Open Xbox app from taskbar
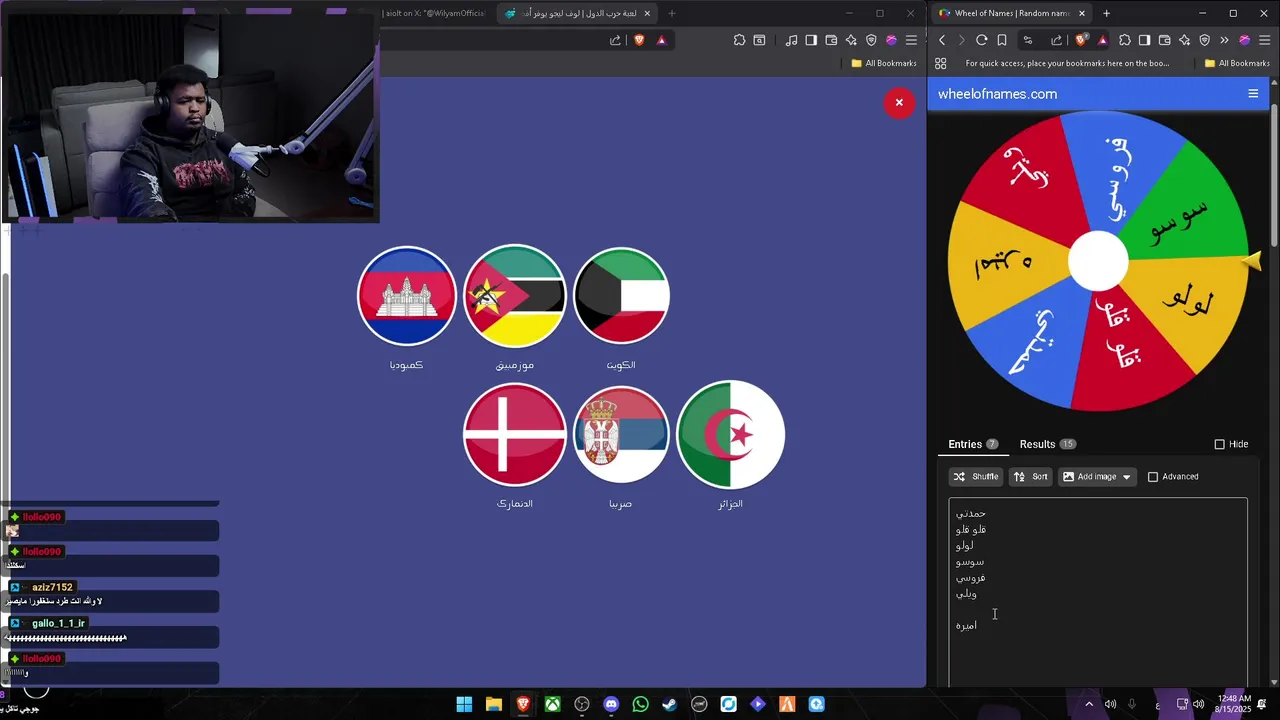The image size is (1280, 720). click(x=552, y=704)
